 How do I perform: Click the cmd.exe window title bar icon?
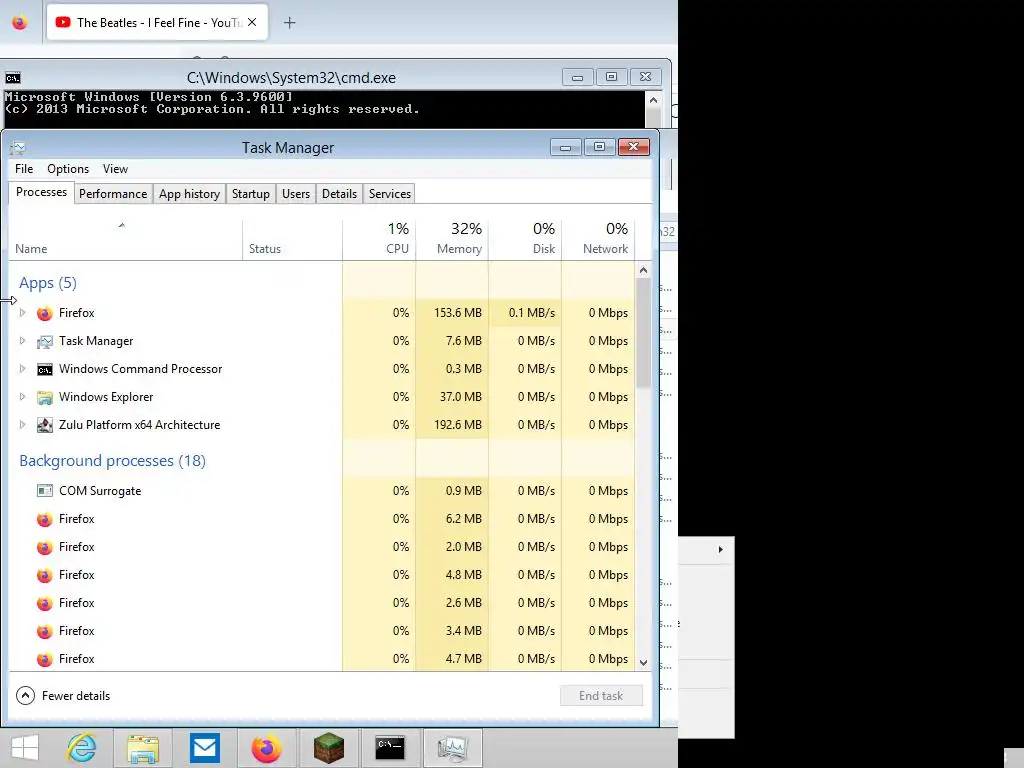coord(13,78)
